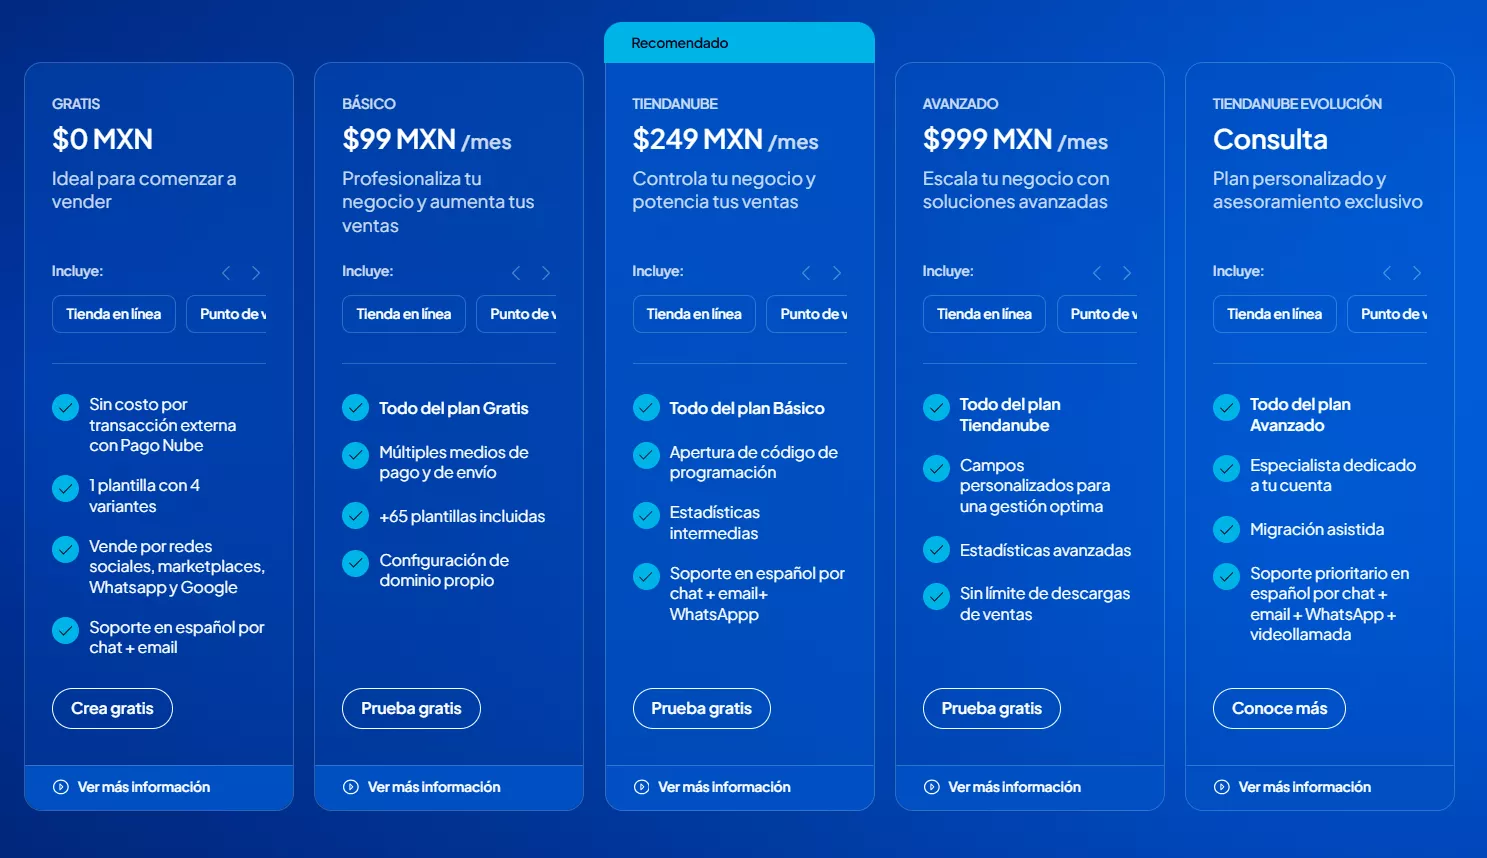Click checkmark beside 'Estadísticas intermedias'
1487x858 pixels.
click(646, 515)
